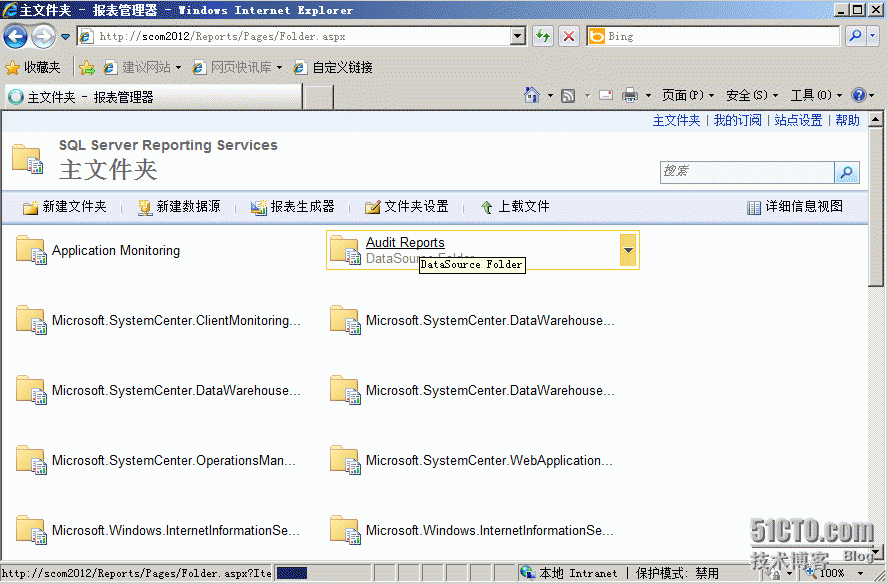Select the 主文件夹 - 报表管理器 browser tab

point(153,97)
